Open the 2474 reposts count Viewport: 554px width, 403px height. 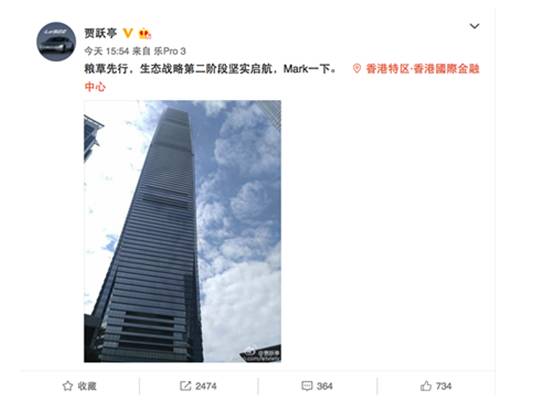click(x=206, y=386)
